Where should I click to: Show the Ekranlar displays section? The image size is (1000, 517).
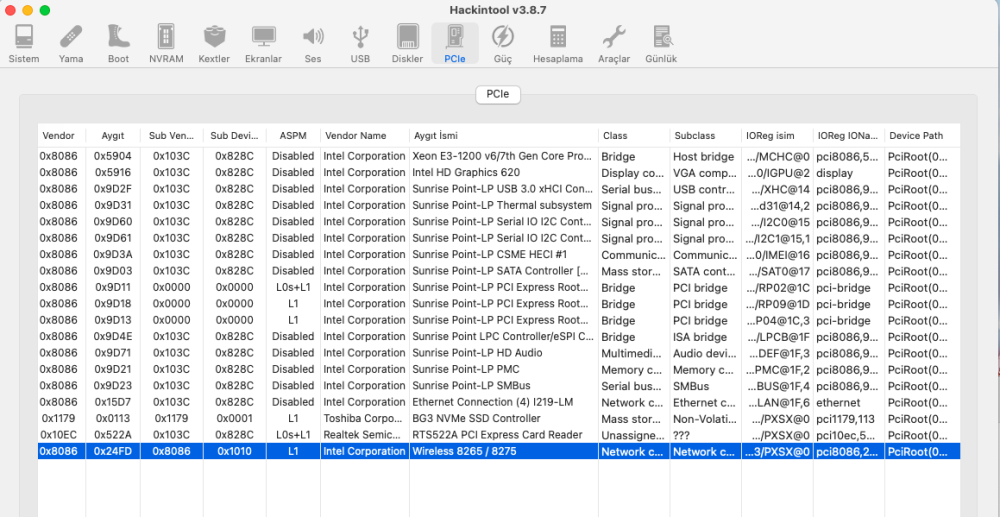[263, 43]
